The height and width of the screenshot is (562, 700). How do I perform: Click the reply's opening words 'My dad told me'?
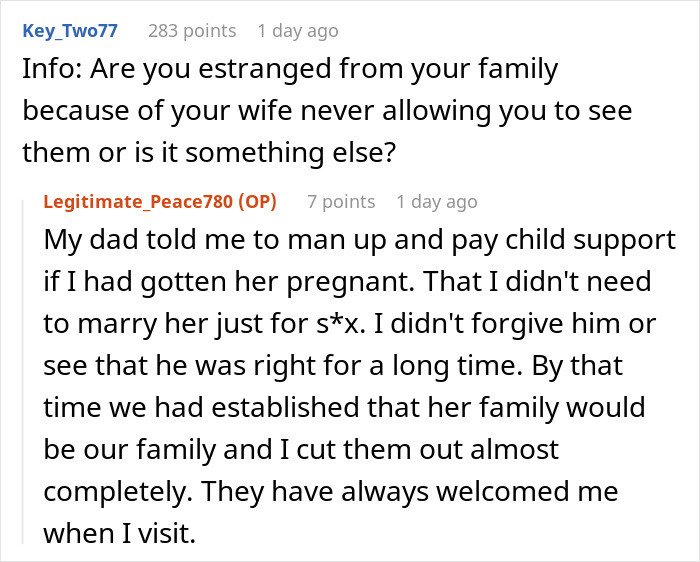pyautogui.click(x=127, y=241)
